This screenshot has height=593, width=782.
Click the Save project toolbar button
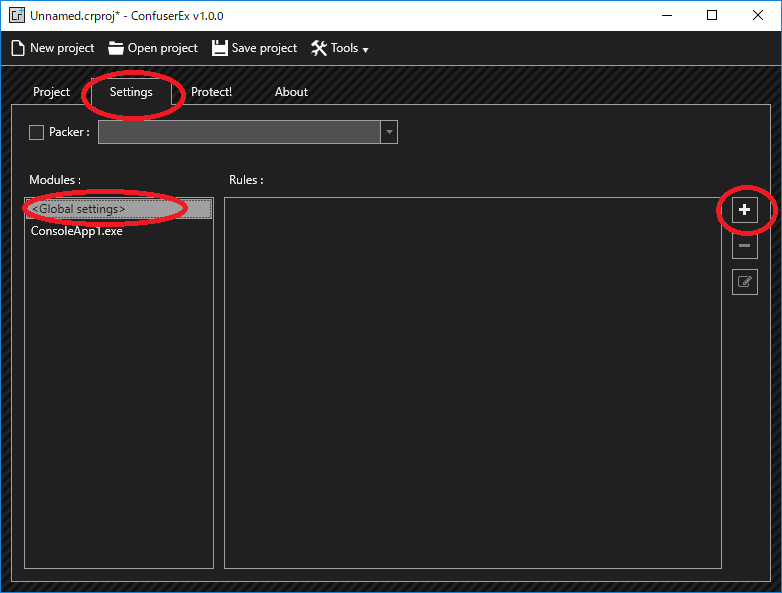(254, 48)
